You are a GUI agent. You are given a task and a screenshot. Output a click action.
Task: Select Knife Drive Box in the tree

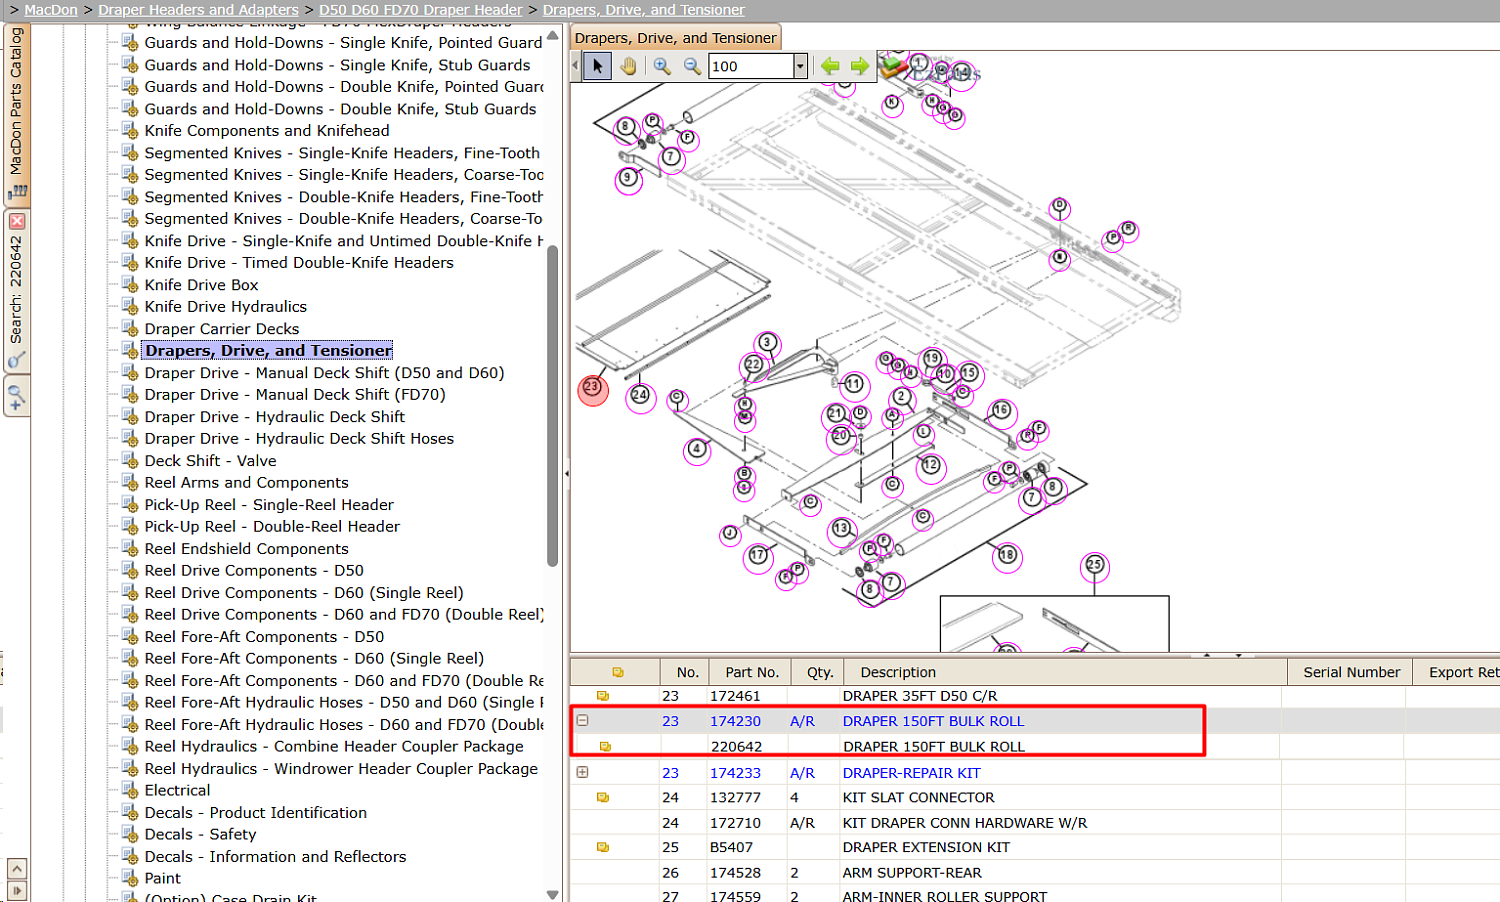[201, 285]
